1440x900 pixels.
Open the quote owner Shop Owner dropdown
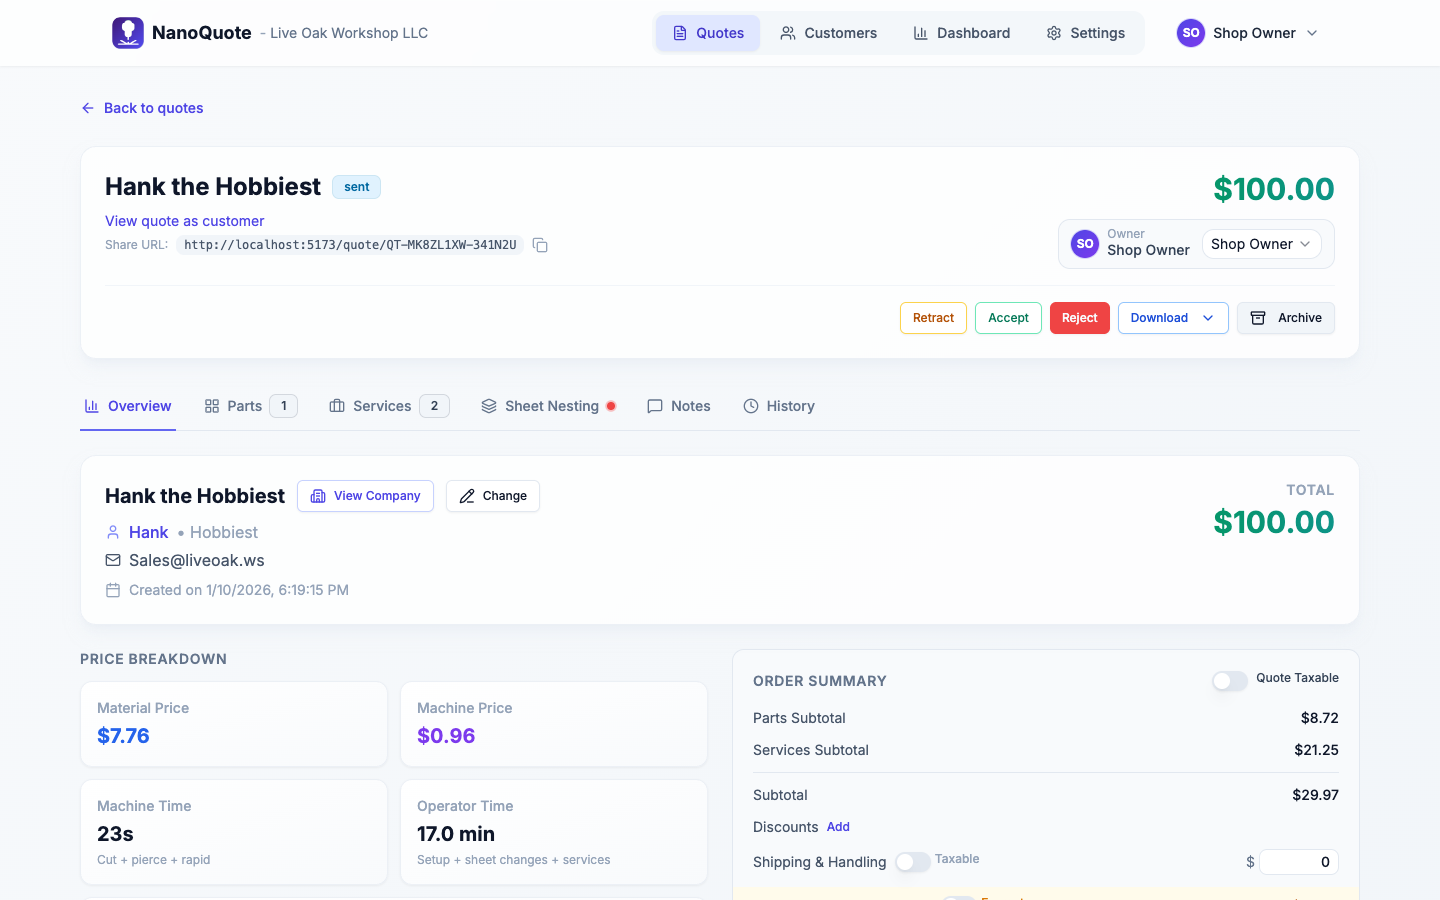coord(1260,244)
